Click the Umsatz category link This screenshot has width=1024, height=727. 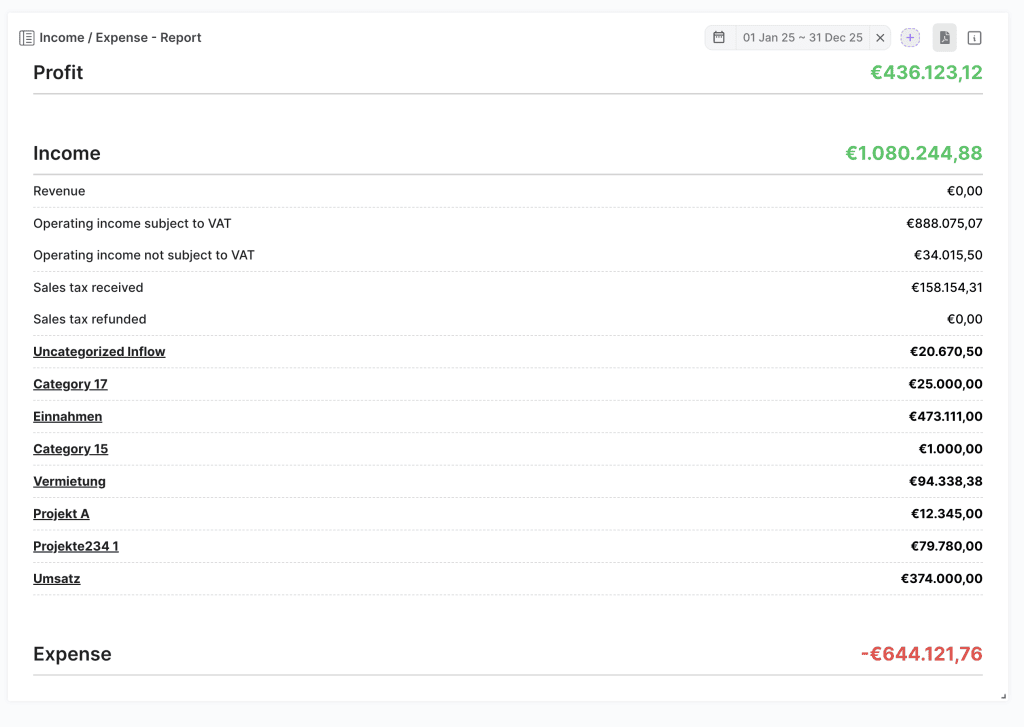[56, 579]
